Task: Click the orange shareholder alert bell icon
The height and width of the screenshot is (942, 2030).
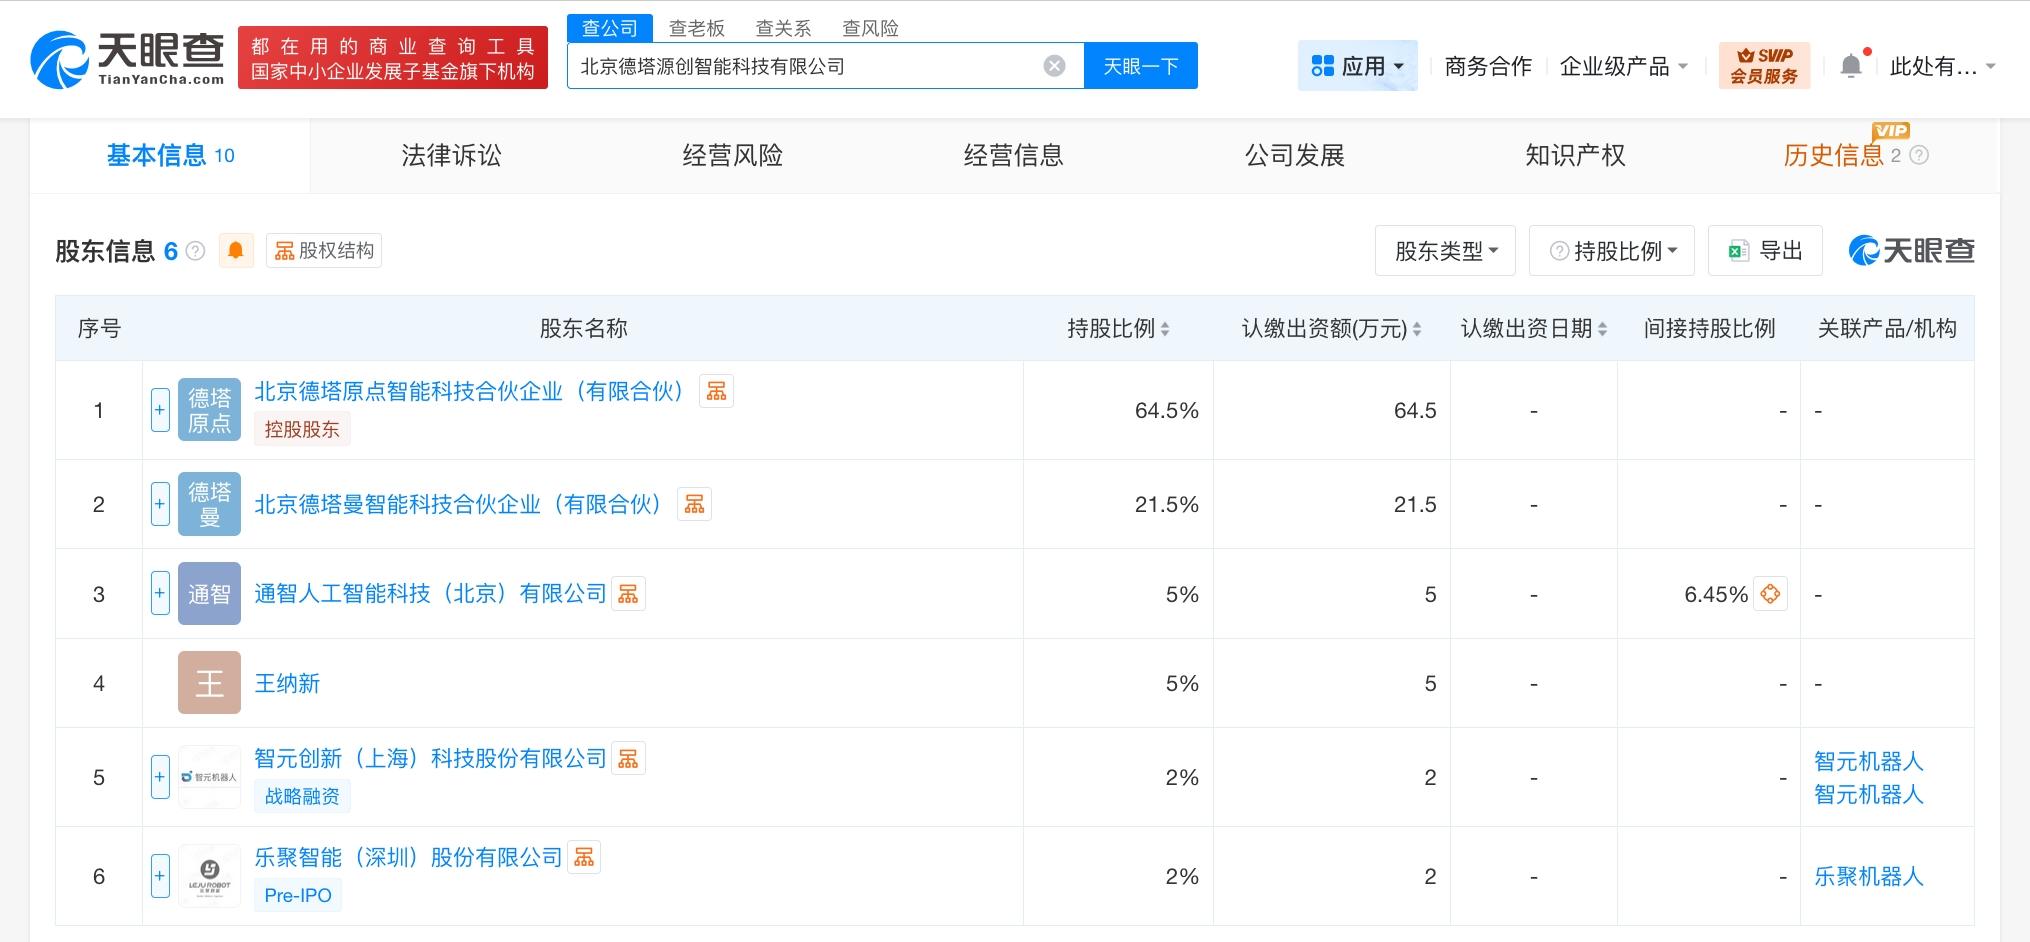Action: click(236, 250)
